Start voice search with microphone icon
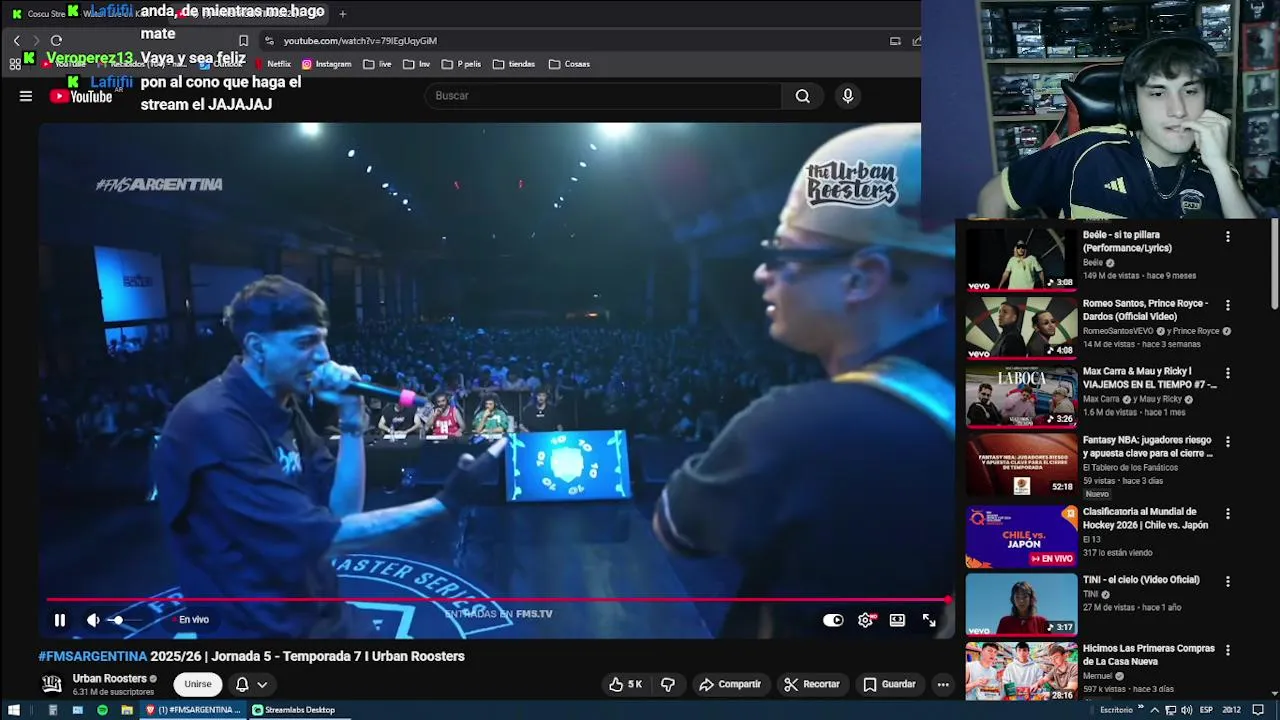 point(848,96)
